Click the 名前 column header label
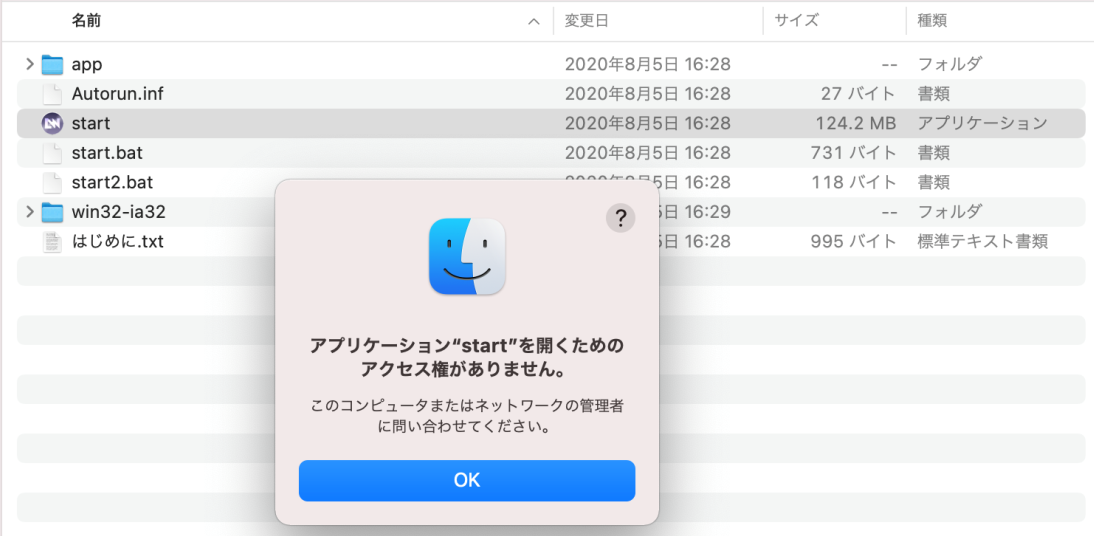1094x536 pixels. tap(86, 20)
